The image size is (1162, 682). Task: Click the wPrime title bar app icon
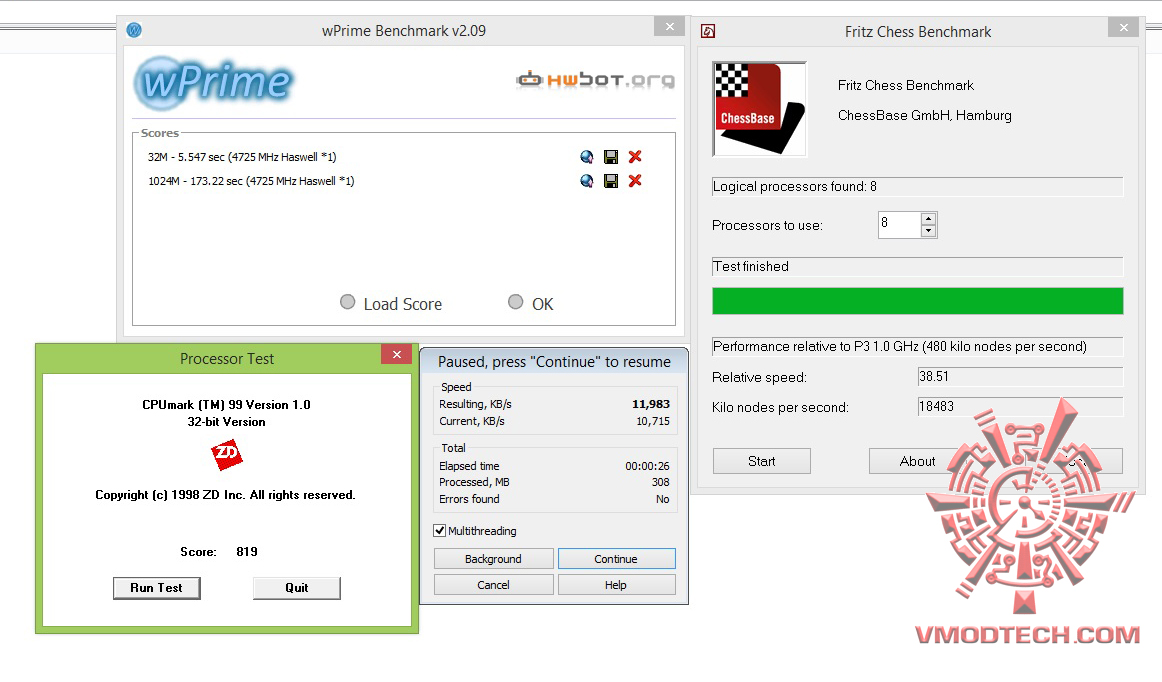(x=134, y=30)
